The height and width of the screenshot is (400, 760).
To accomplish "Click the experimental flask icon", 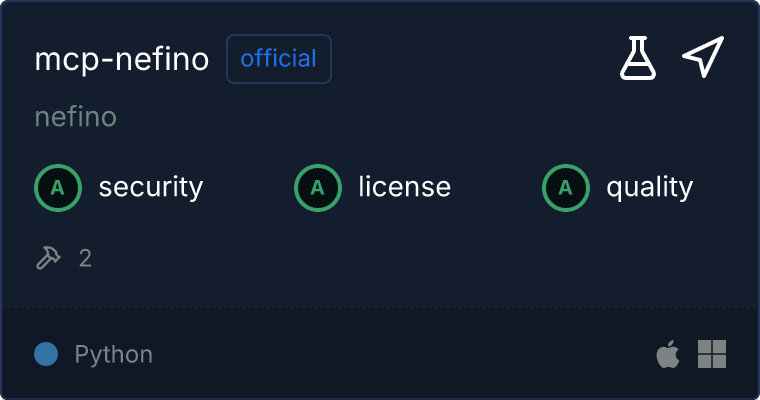I will pyautogui.click(x=638, y=59).
